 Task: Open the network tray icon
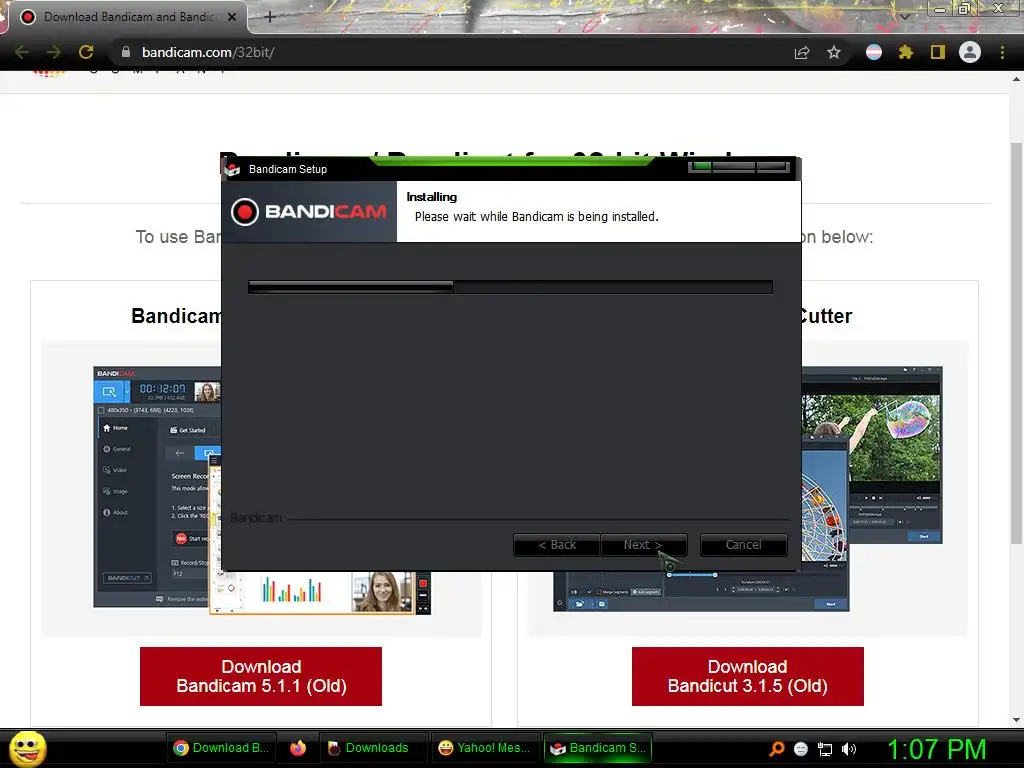(825, 749)
